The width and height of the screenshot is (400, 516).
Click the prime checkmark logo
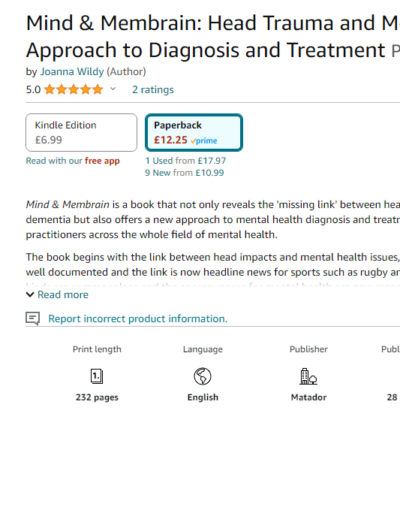point(204,141)
